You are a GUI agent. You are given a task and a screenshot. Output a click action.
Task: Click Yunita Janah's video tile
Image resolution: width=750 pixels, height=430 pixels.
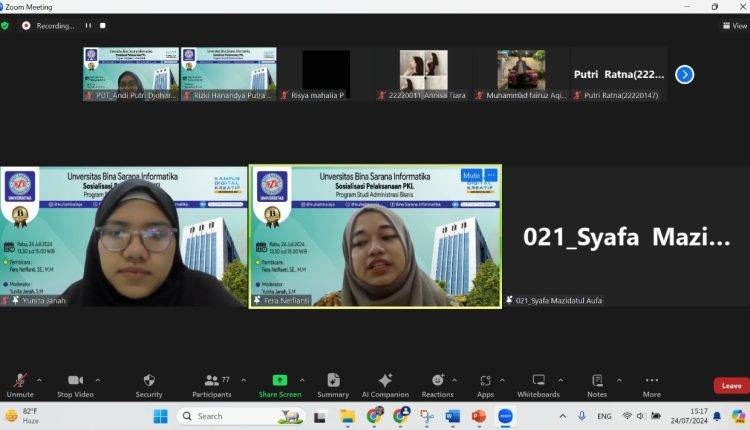123,236
